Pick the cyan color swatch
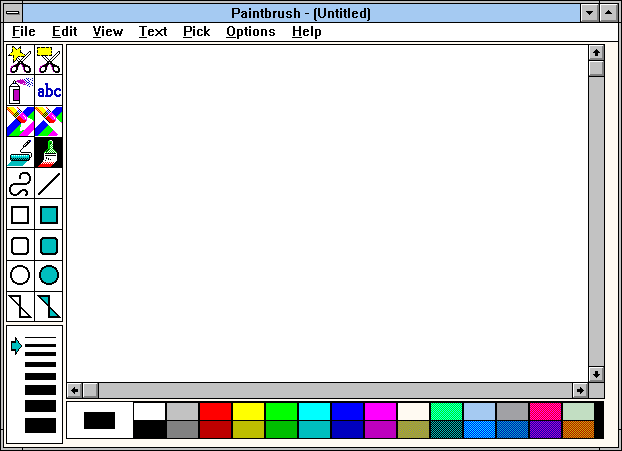 tap(314, 411)
